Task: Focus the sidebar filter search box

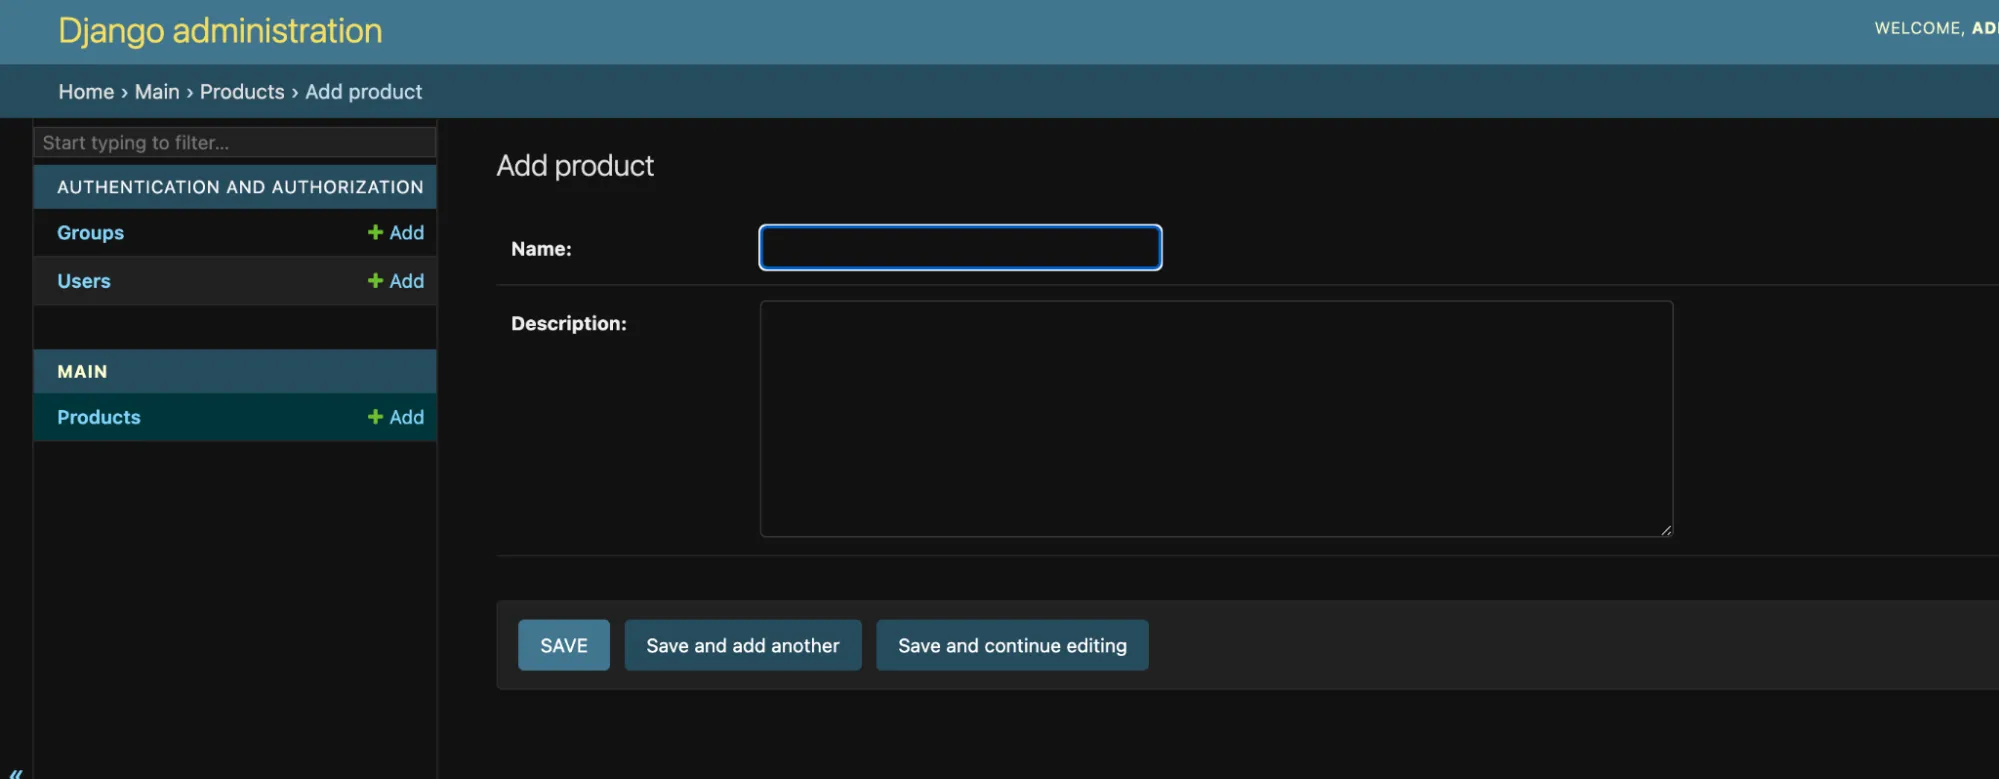Action: click(235, 142)
